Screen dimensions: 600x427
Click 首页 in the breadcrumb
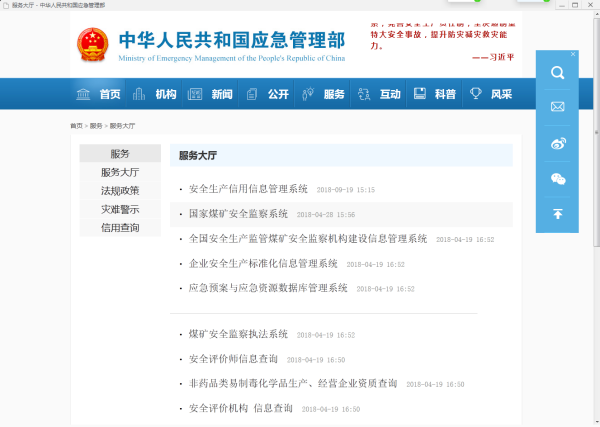tap(77, 126)
